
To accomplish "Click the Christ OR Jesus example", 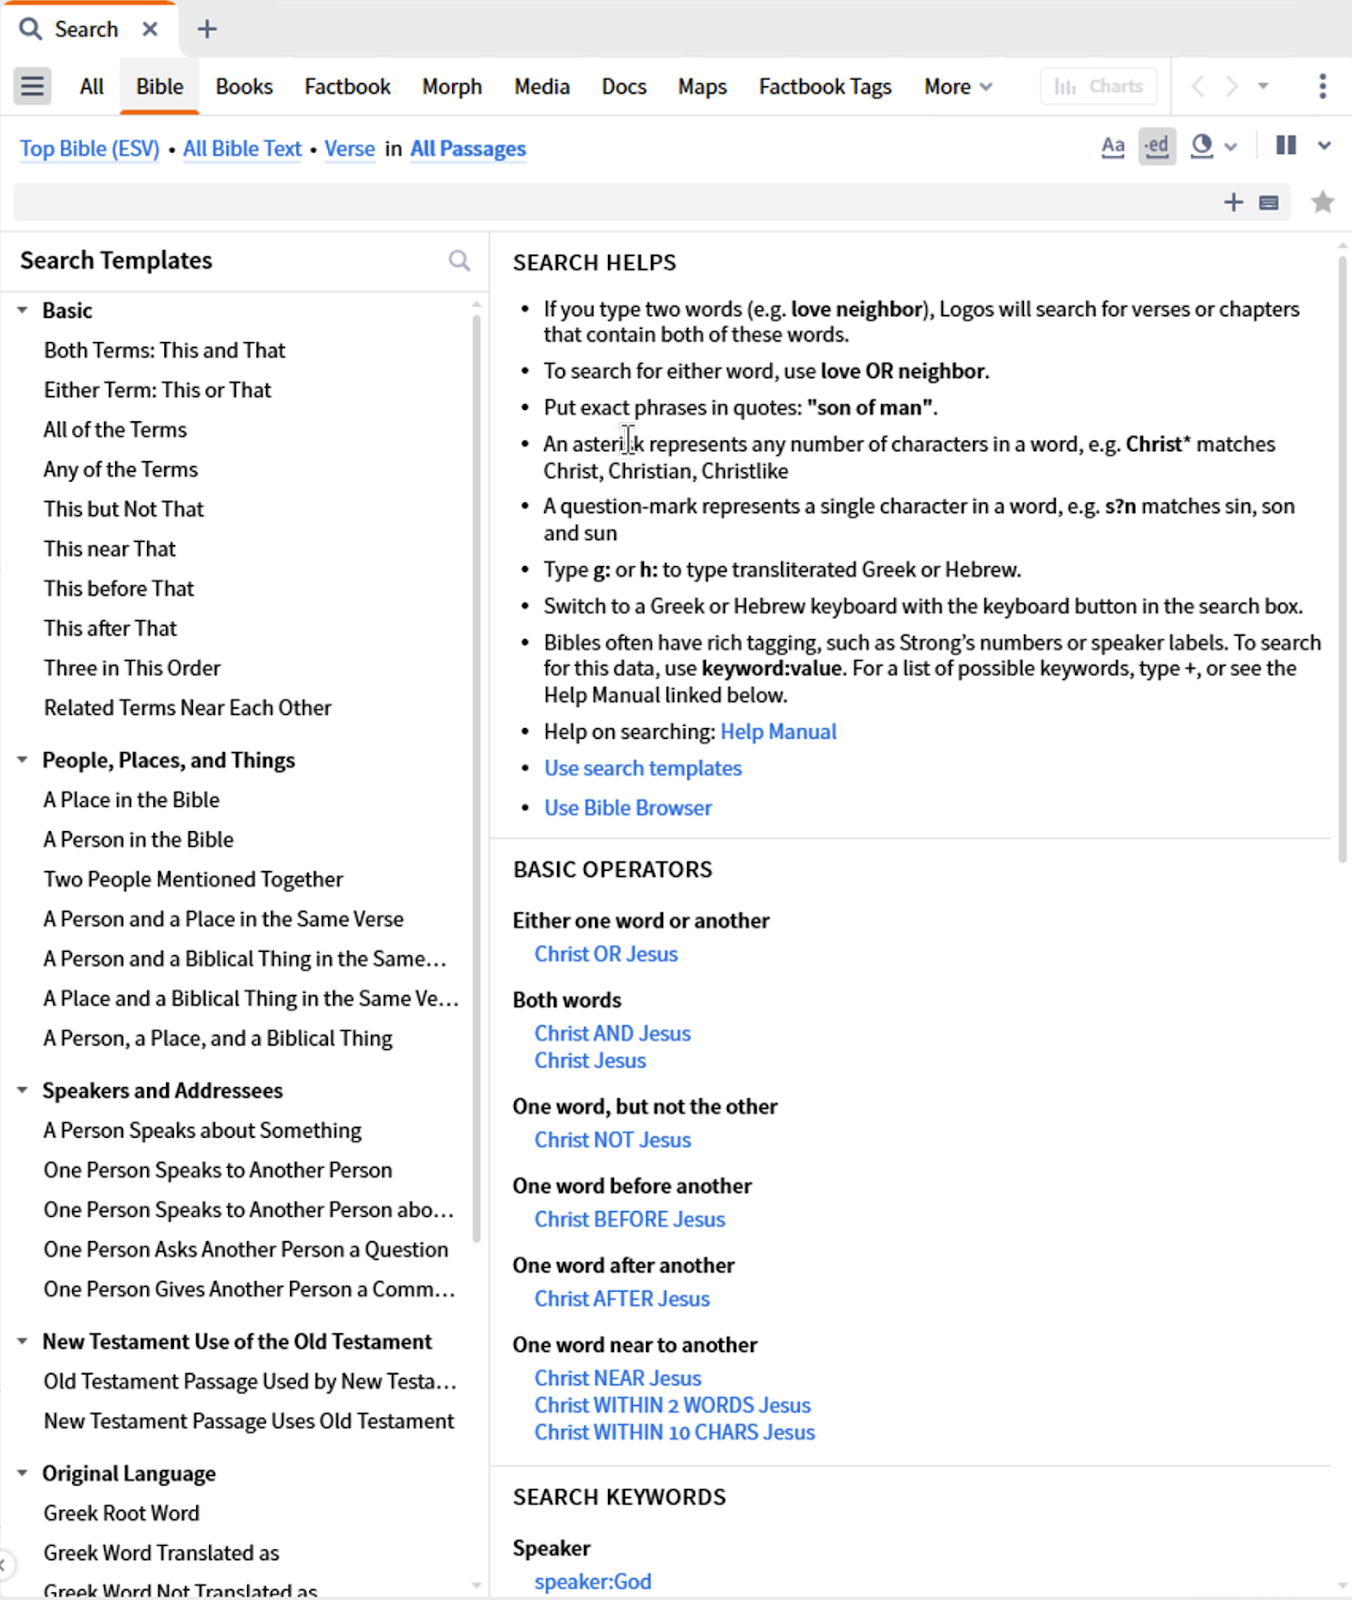I will 606,954.
